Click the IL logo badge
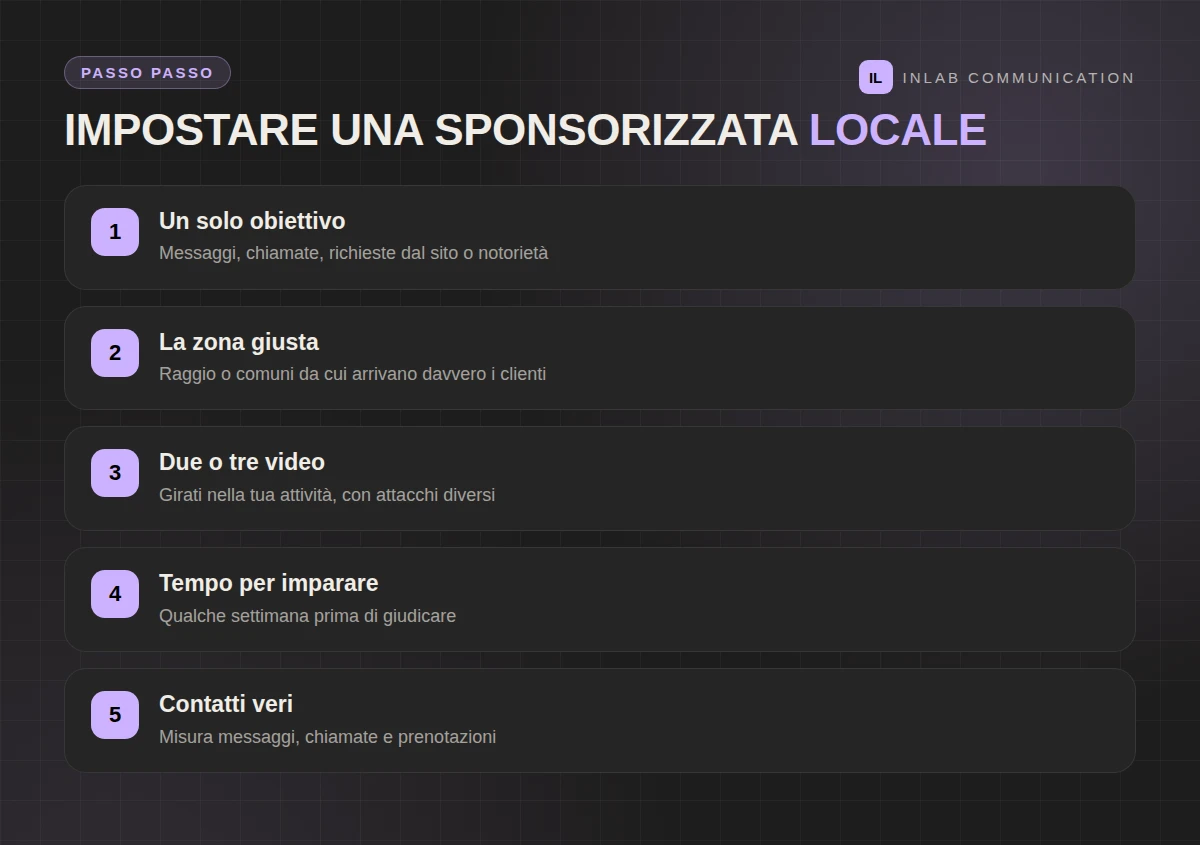The image size is (1200, 845). coord(875,77)
